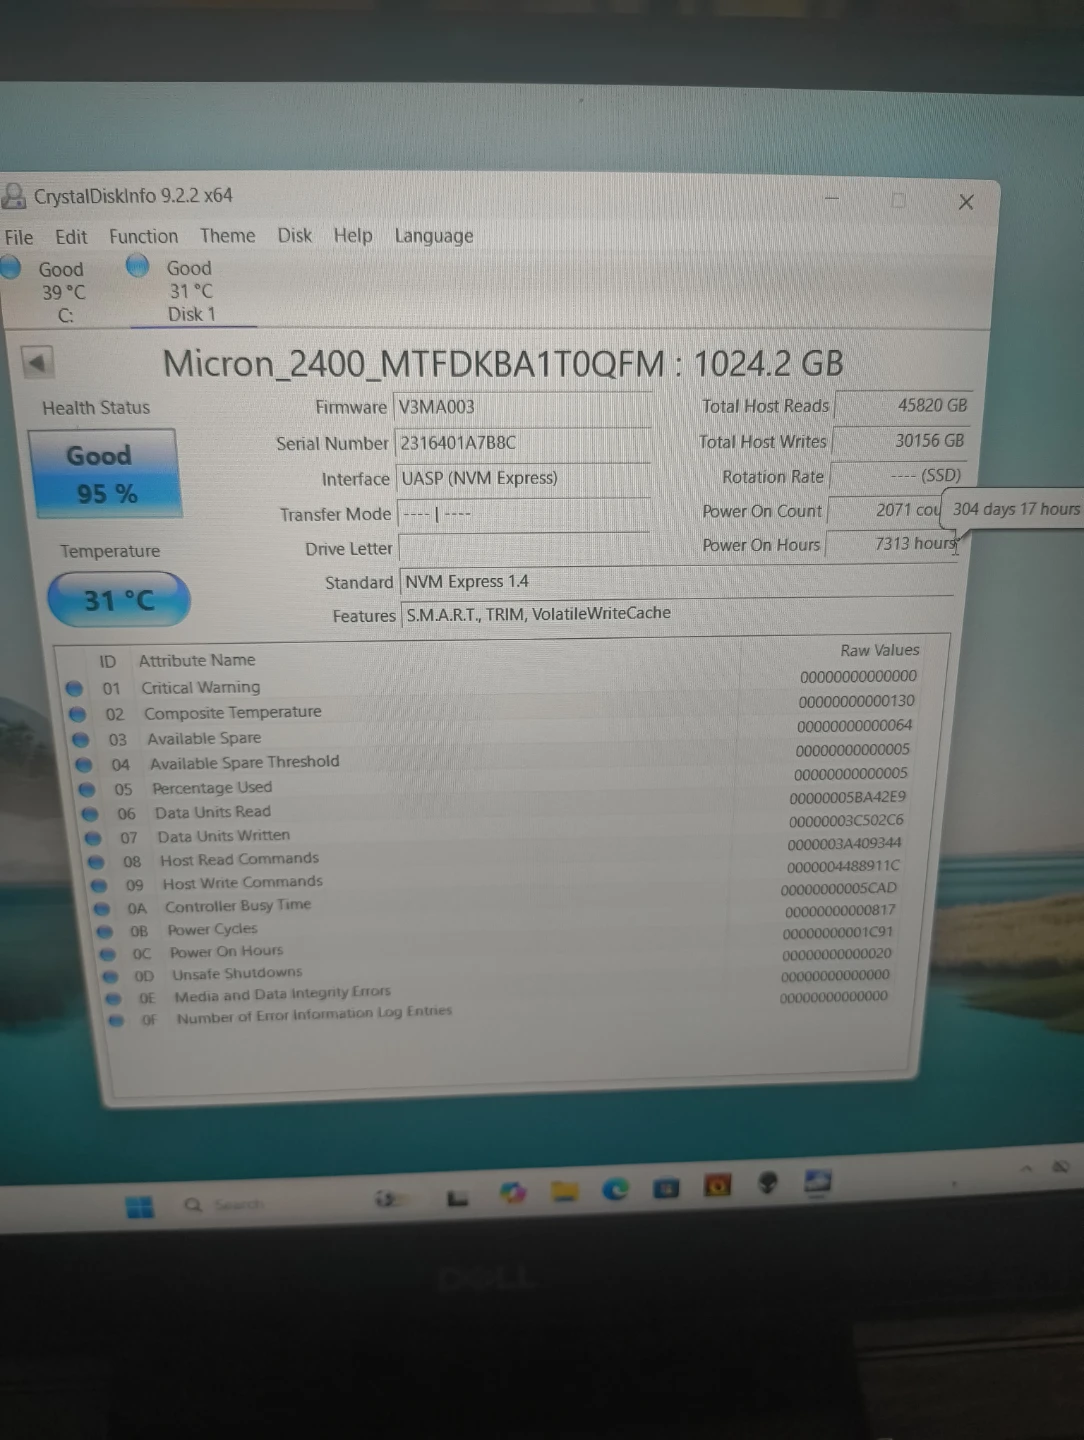Click the CrystalDiskInfo taskbar icon
Screen dimensions: 1084x1440
coord(818,1181)
